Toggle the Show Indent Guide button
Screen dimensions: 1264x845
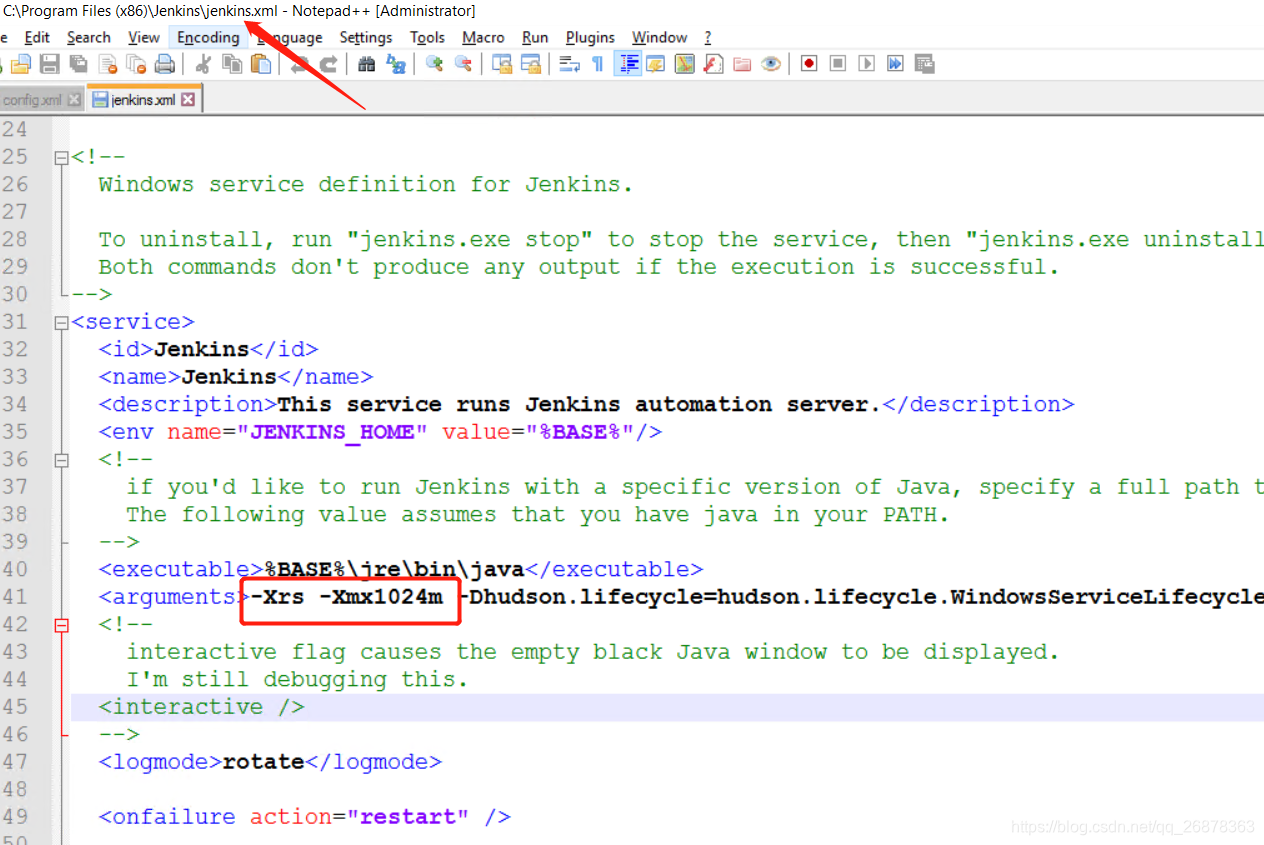pos(628,64)
